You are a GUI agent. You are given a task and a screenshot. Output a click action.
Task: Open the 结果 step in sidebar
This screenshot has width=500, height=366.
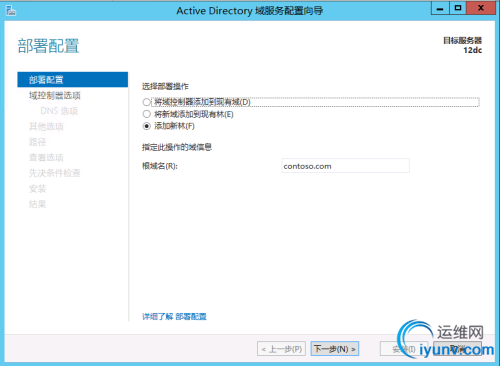pos(37,204)
